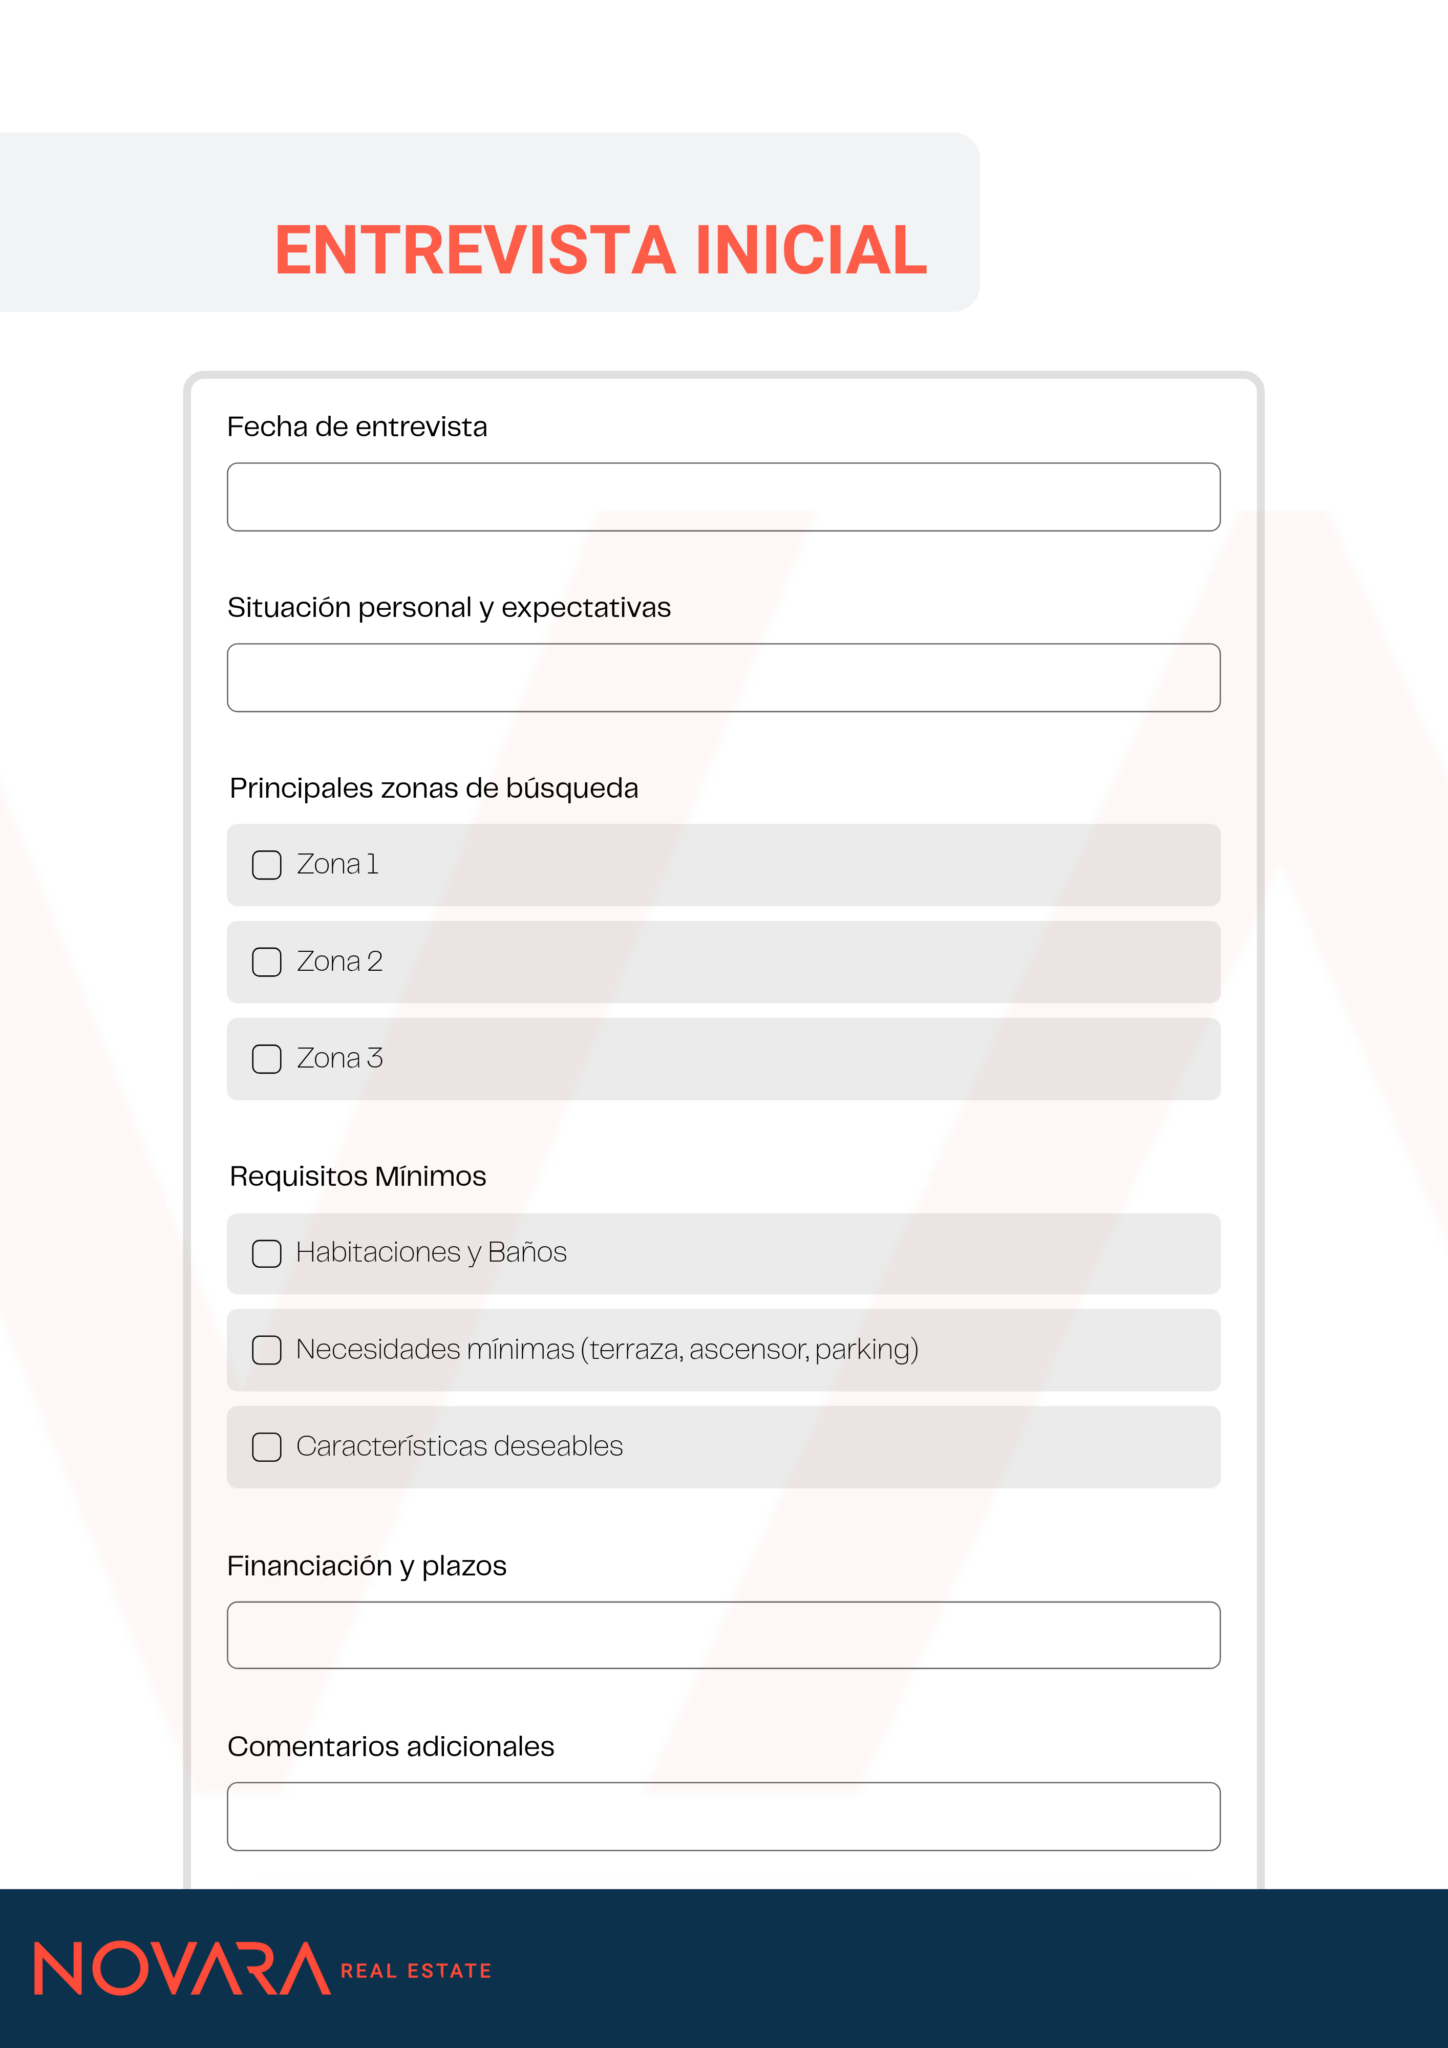Screen dimensions: 1448x2048
Task: Focus the Situación personal y expectativas field
Action: click(x=723, y=678)
